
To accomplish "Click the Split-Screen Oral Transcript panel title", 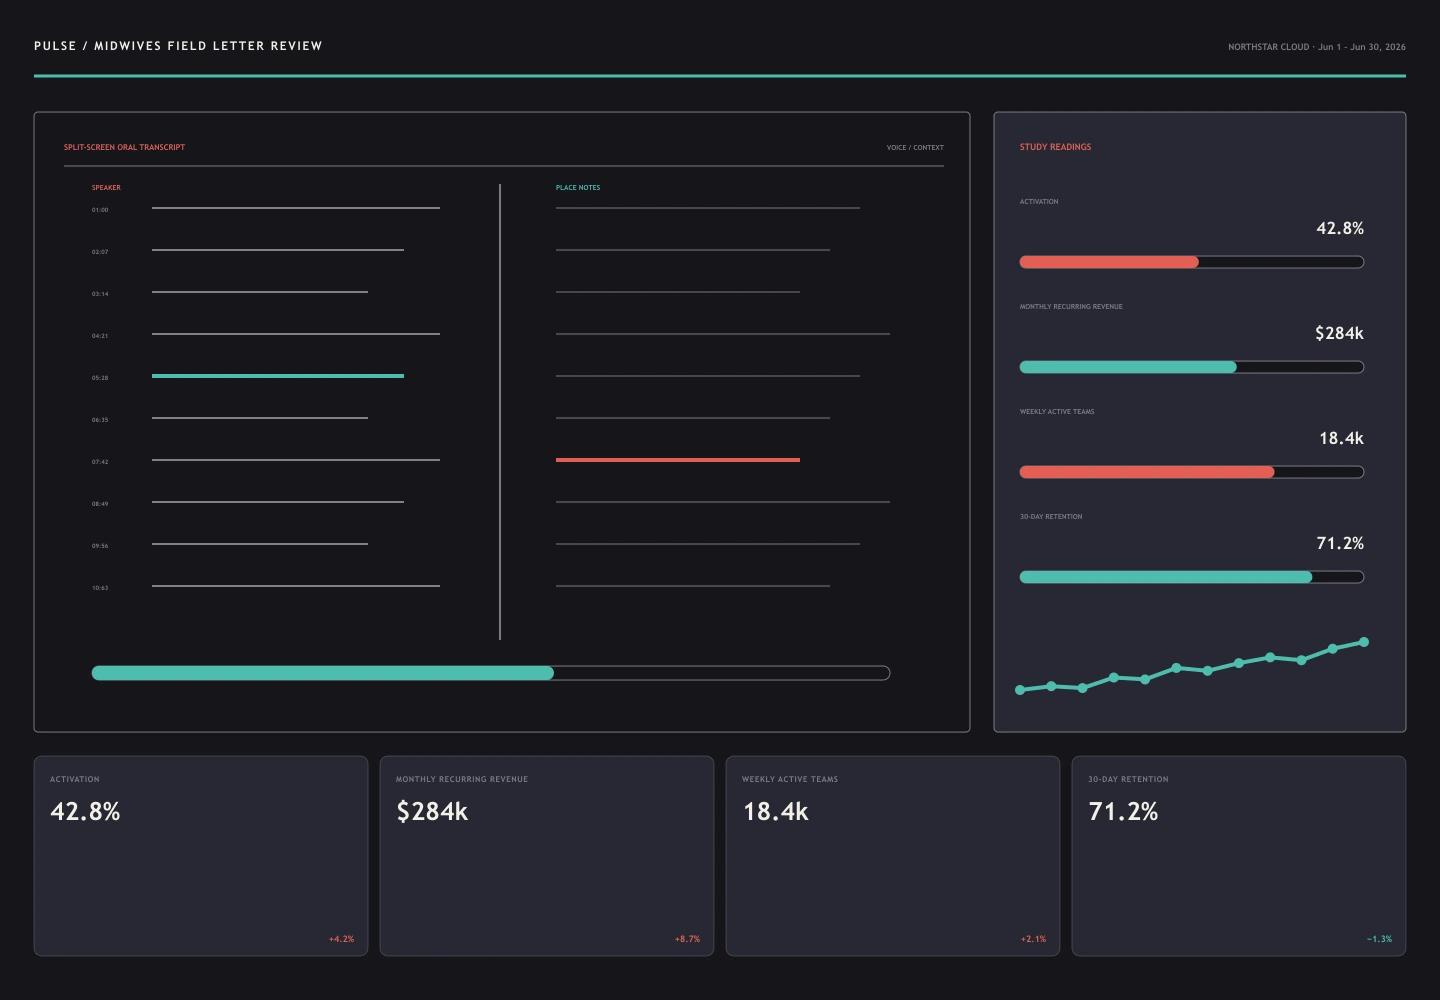I will [x=124, y=147].
